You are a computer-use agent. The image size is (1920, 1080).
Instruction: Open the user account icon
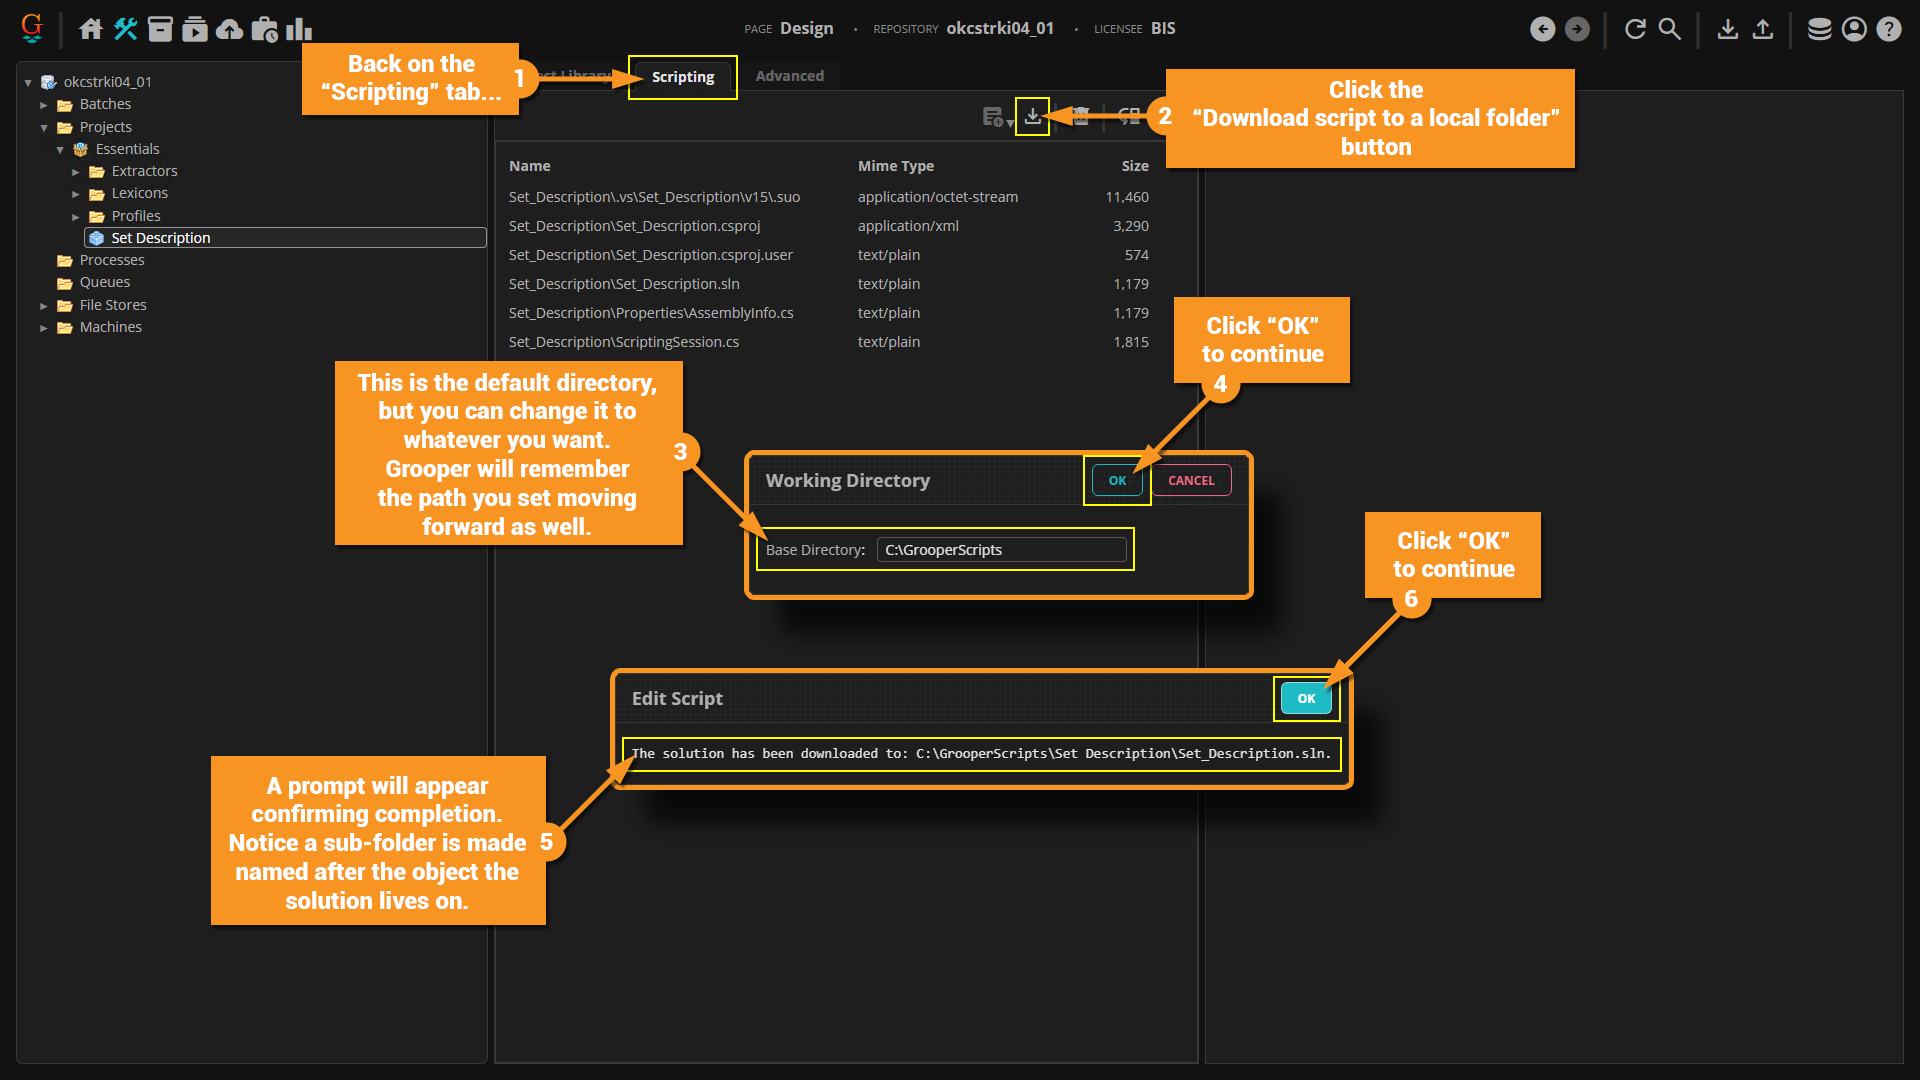pos(1854,29)
